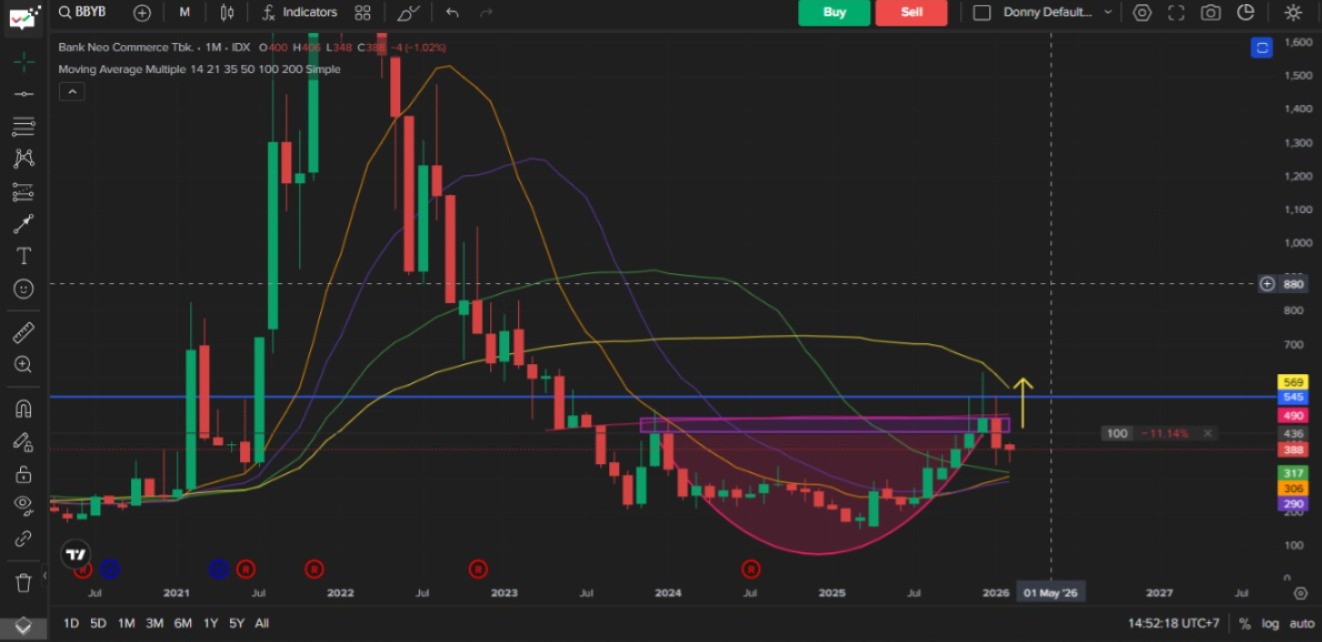Toggle stay in drawing mode
This screenshot has width=1322, height=642.
[24, 441]
